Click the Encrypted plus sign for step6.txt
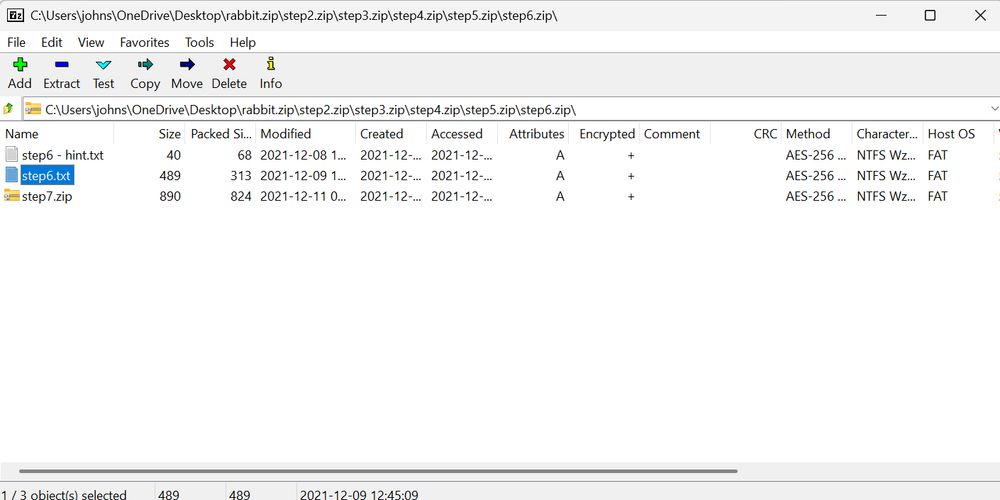Image resolution: width=1000 pixels, height=500 pixels. [x=631, y=175]
